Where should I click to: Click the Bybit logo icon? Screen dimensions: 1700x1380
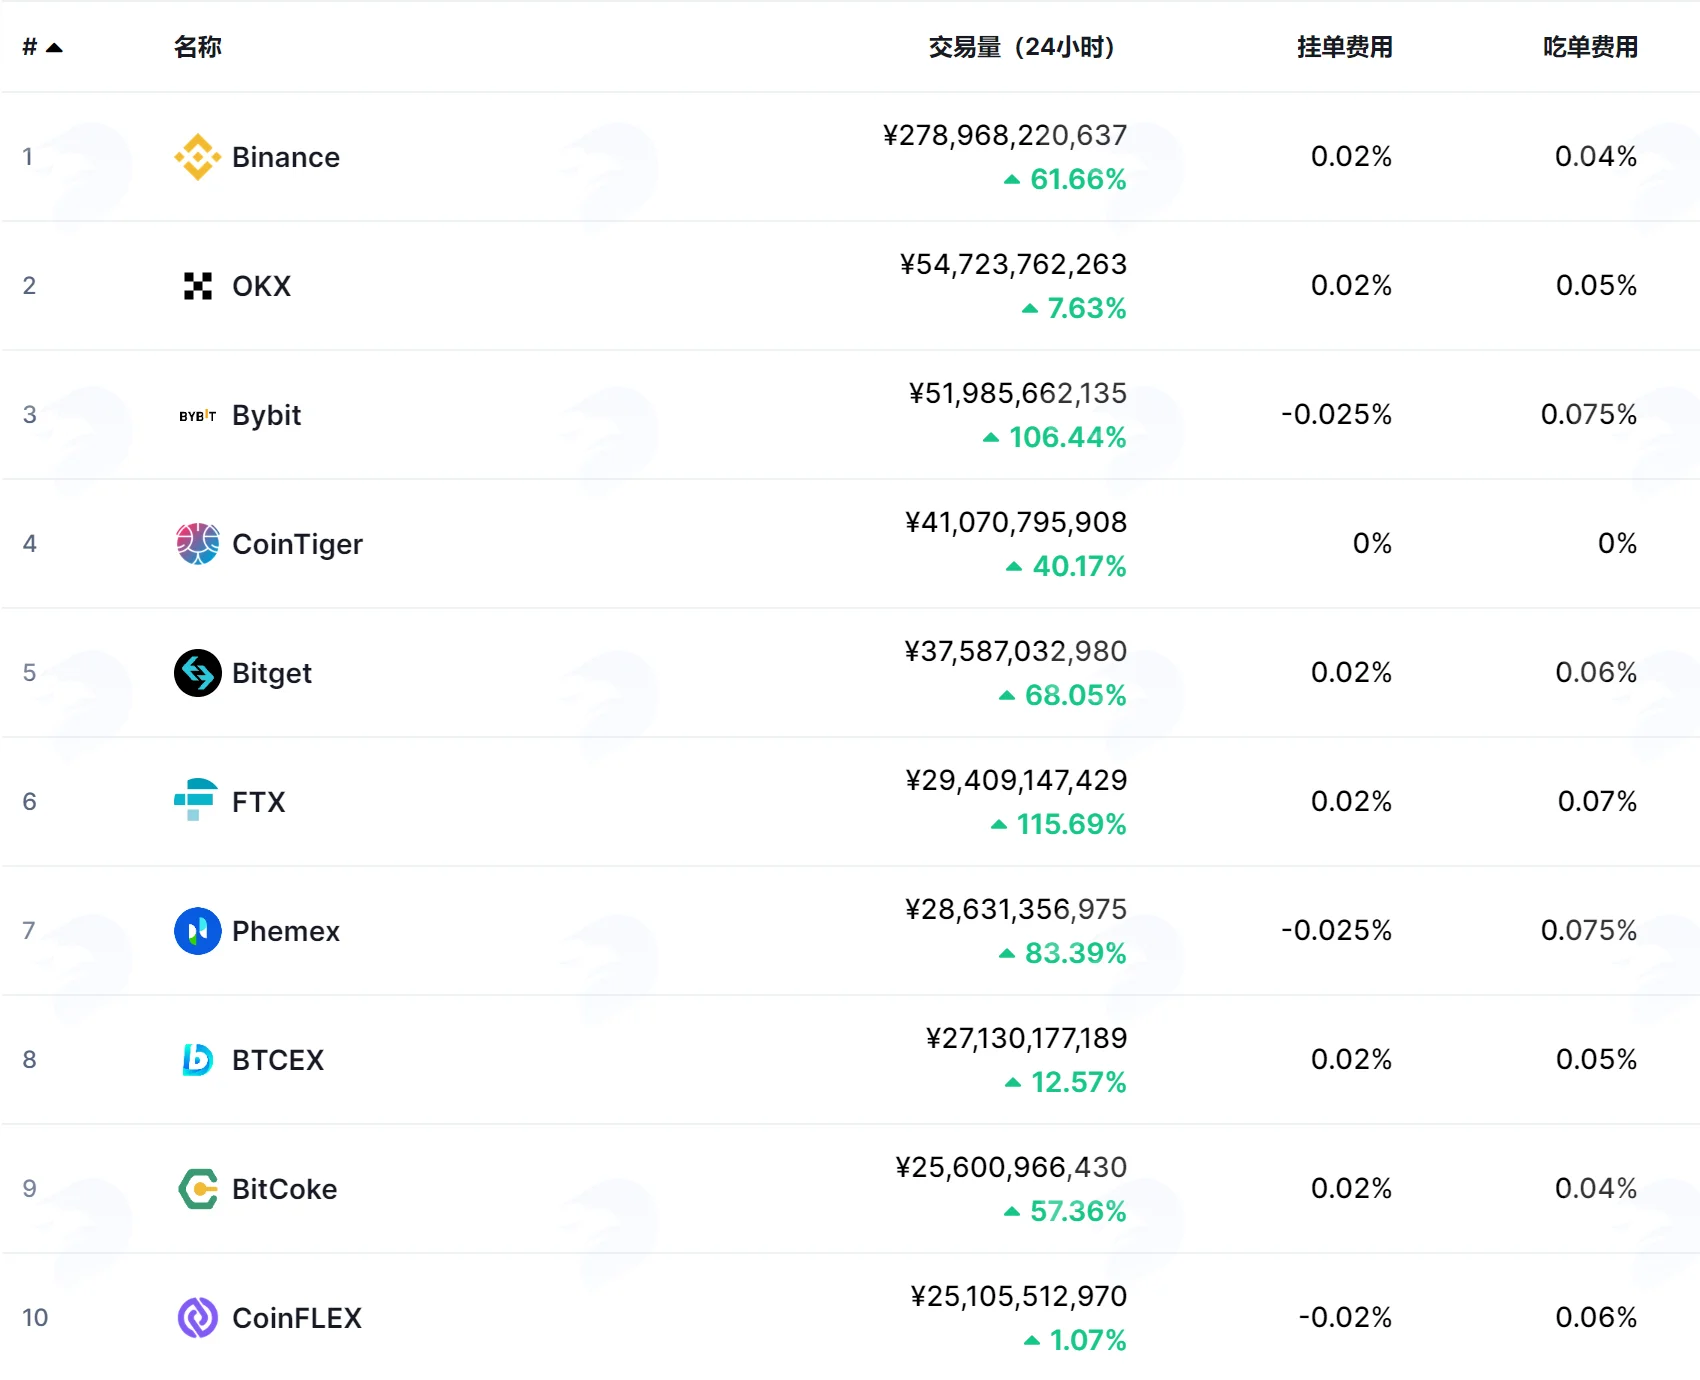point(197,415)
